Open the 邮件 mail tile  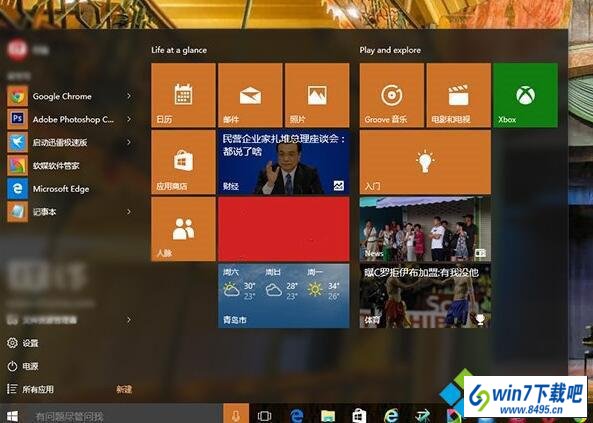250,95
